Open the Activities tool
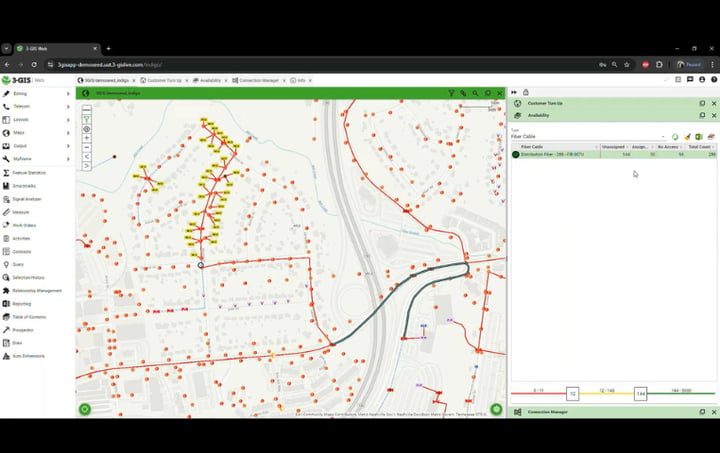Image resolution: width=720 pixels, height=453 pixels. pos(21,239)
